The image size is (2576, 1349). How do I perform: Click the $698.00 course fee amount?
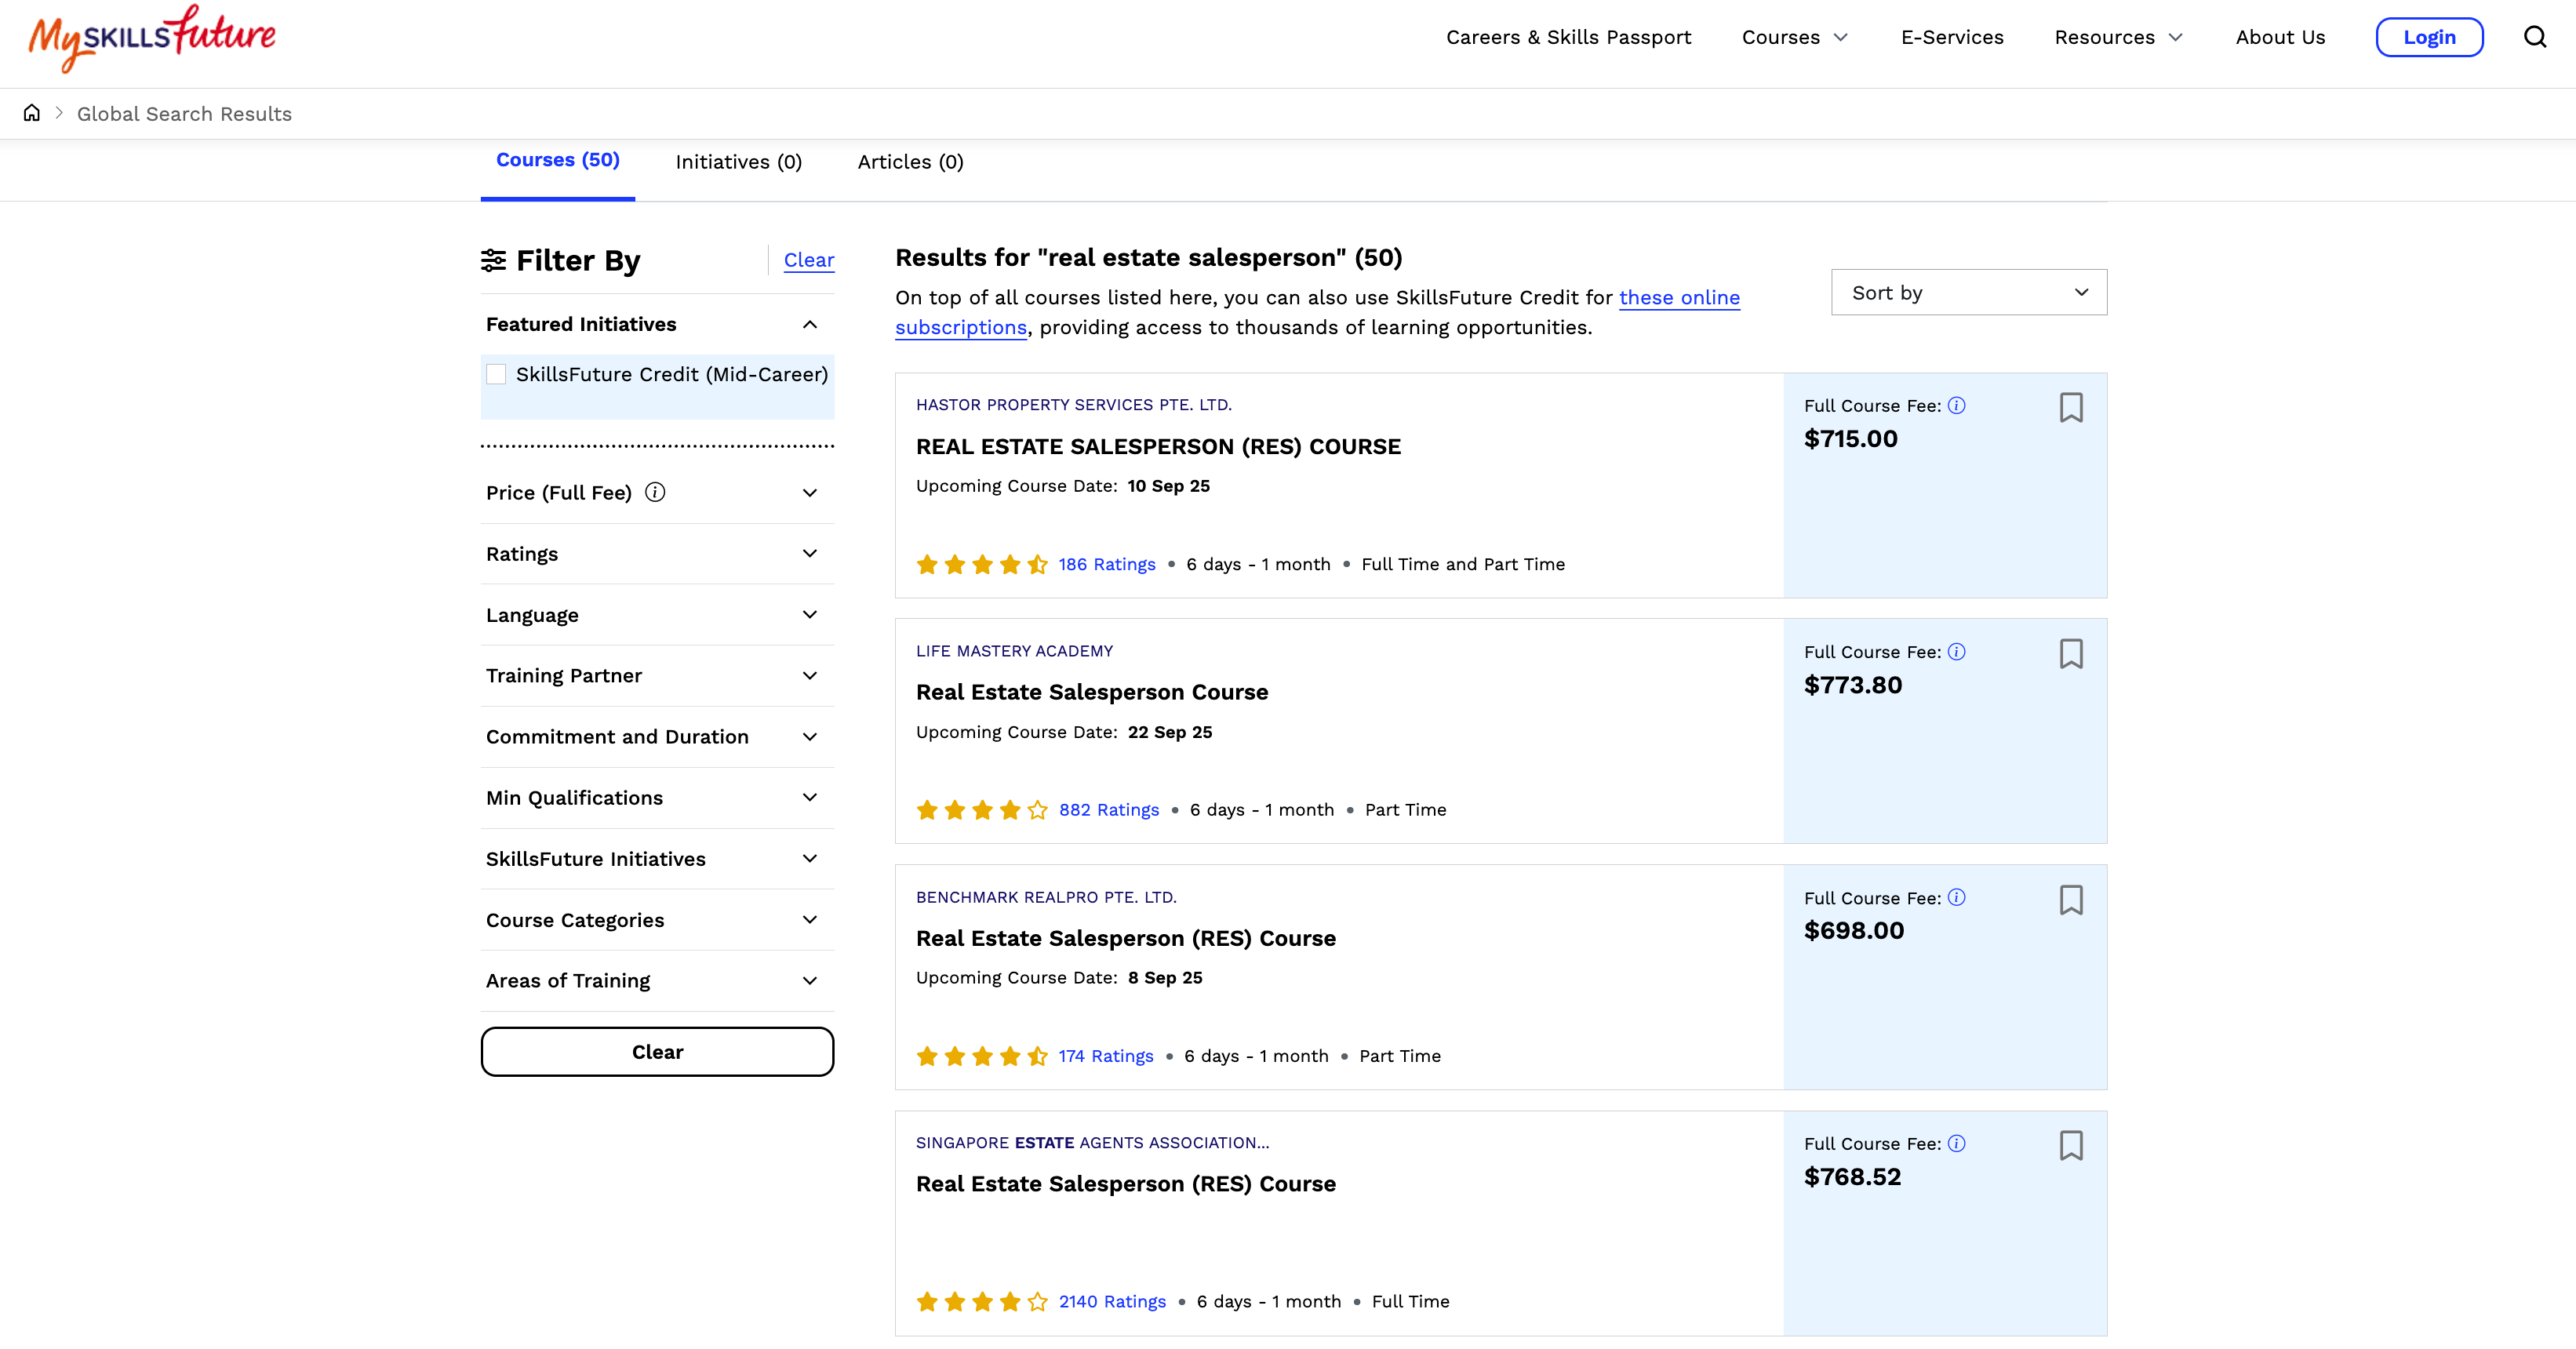(1853, 931)
